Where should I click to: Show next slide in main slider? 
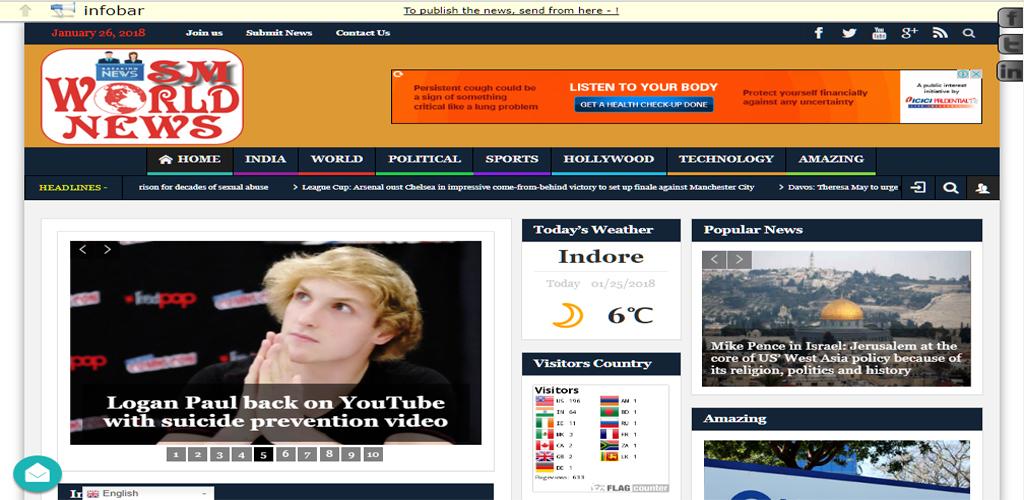107,249
